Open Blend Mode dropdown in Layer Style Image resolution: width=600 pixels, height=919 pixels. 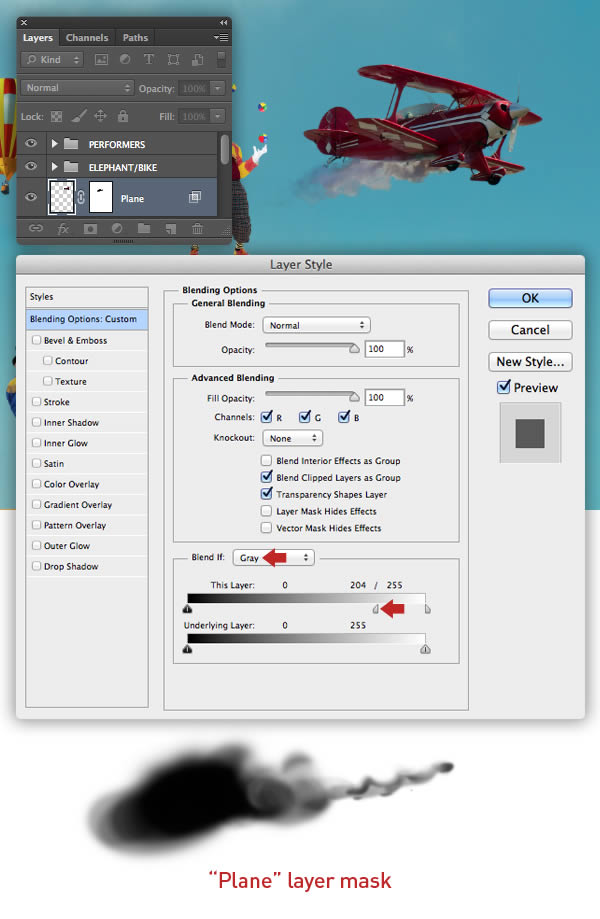click(x=316, y=325)
